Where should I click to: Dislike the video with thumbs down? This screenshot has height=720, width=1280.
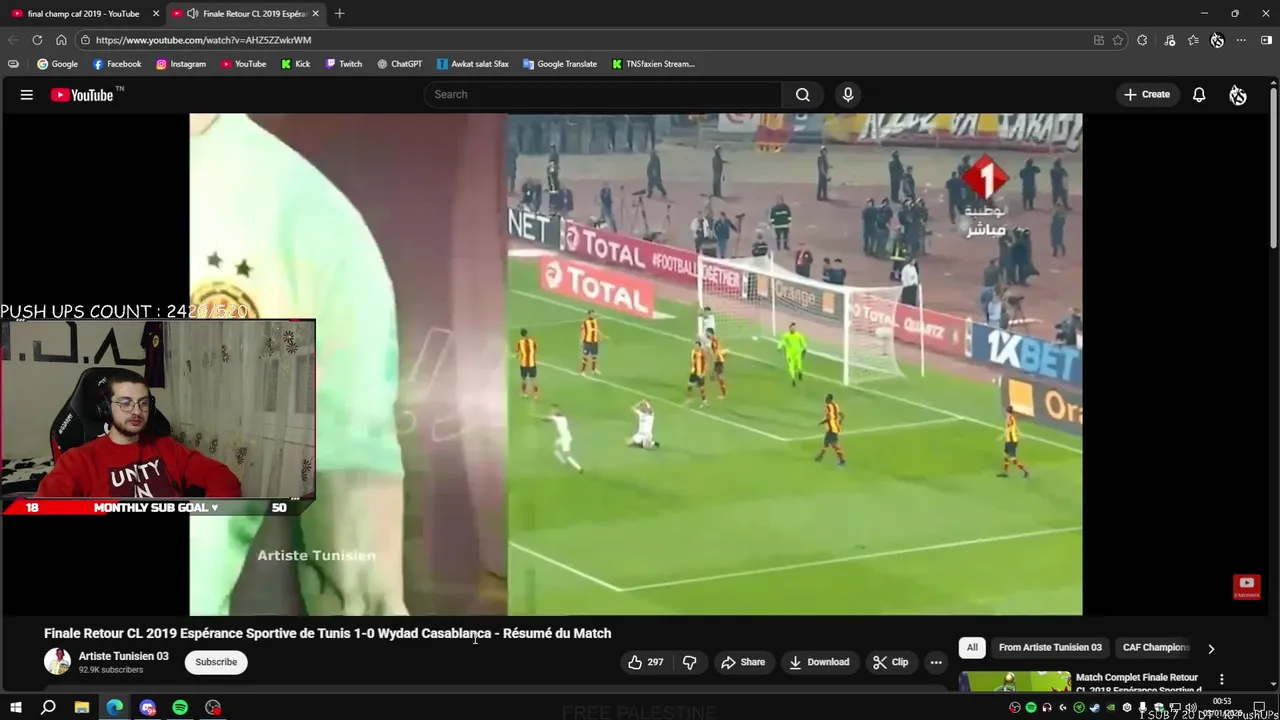[689, 662]
